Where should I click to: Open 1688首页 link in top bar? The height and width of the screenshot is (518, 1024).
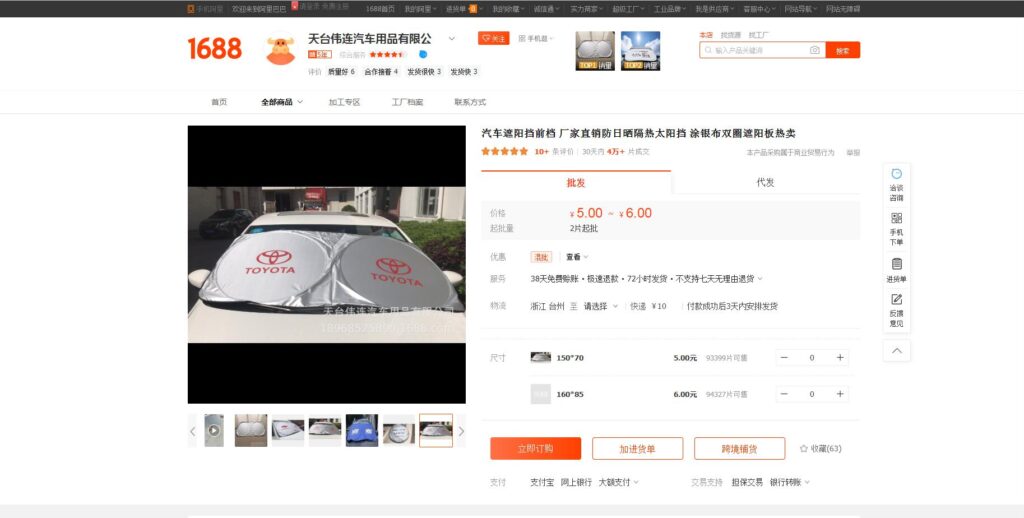click(x=380, y=9)
